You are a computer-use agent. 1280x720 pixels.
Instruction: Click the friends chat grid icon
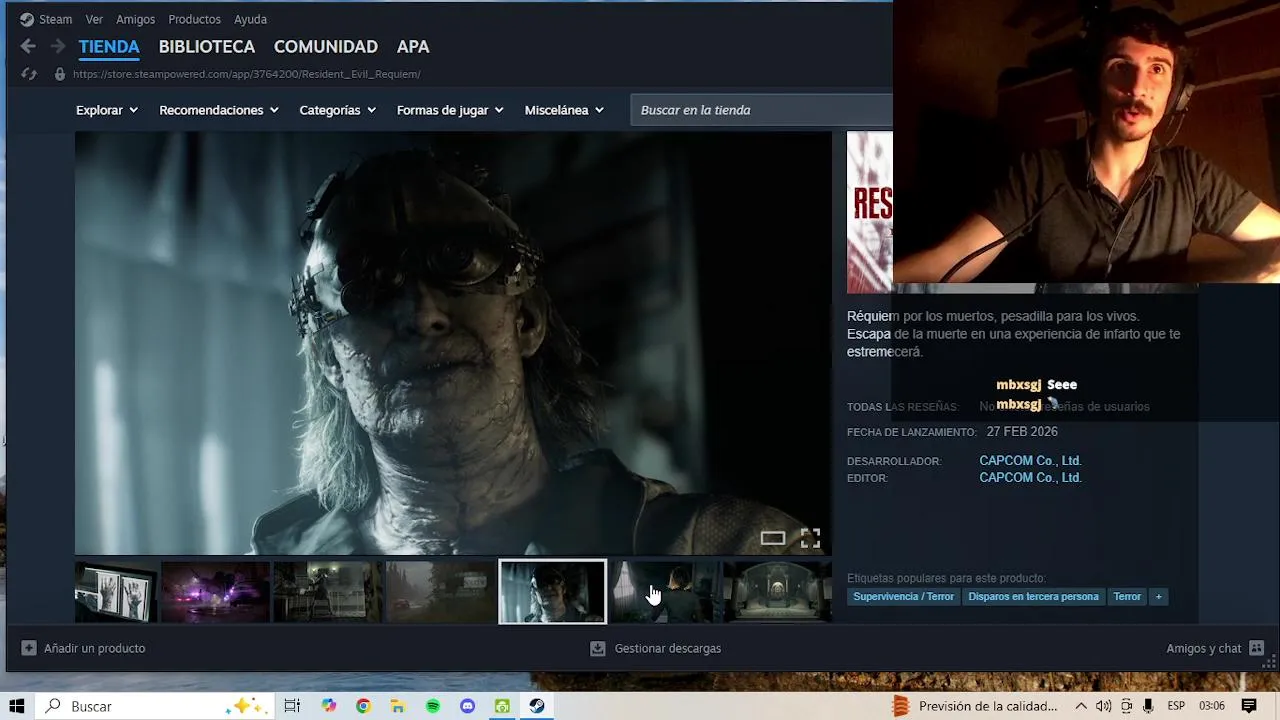point(1257,648)
